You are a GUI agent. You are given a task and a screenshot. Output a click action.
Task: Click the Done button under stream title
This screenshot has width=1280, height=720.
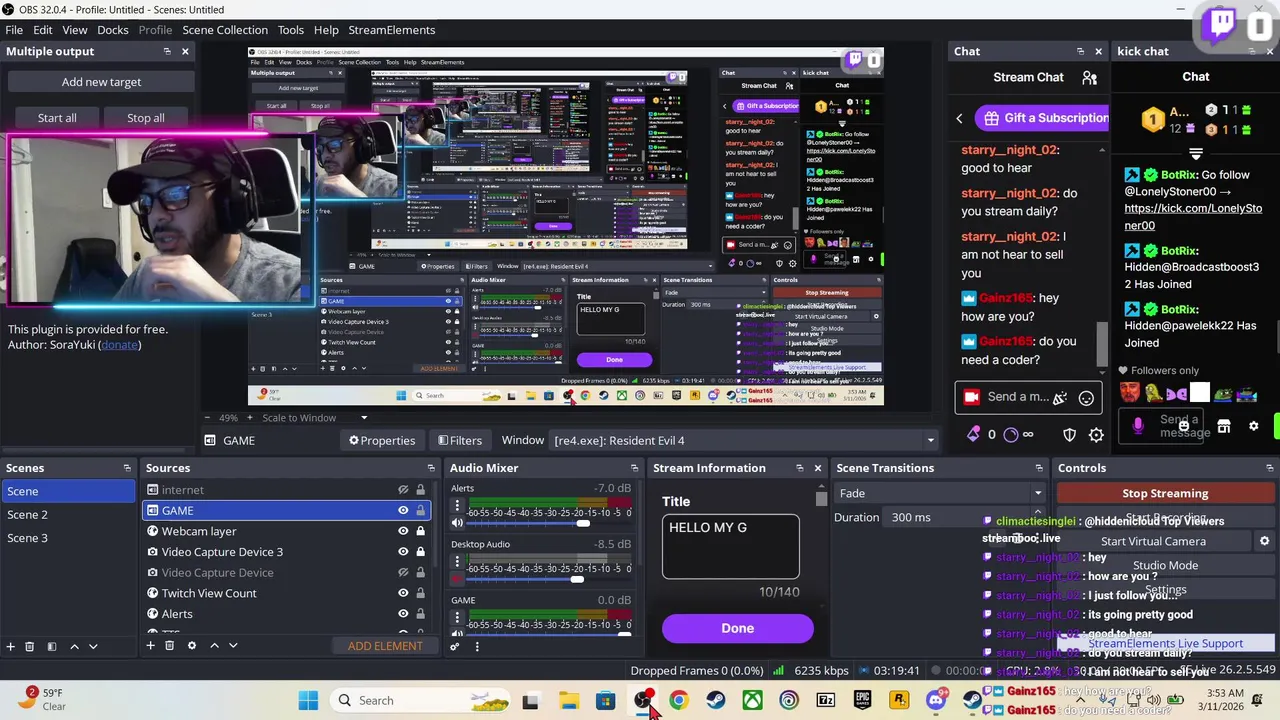click(737, 628)
